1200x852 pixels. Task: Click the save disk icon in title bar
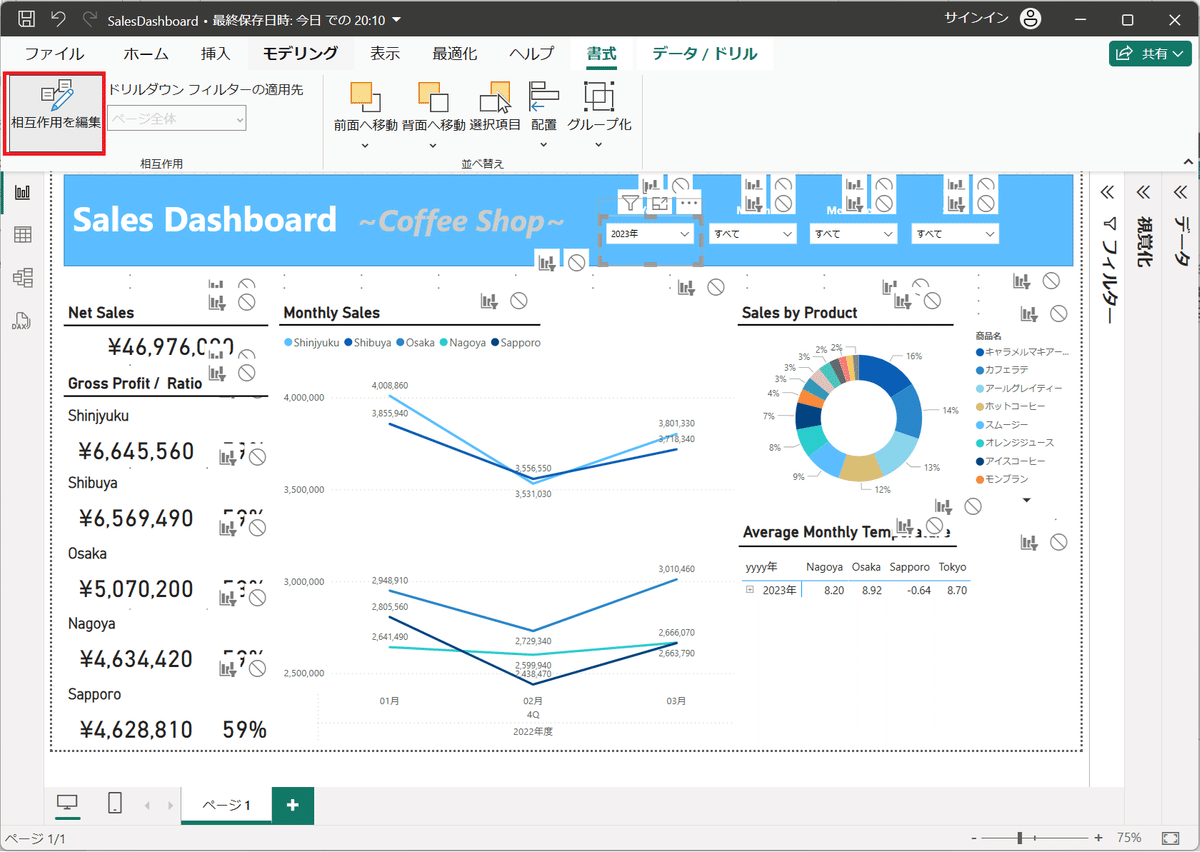(x=27, y=19)
